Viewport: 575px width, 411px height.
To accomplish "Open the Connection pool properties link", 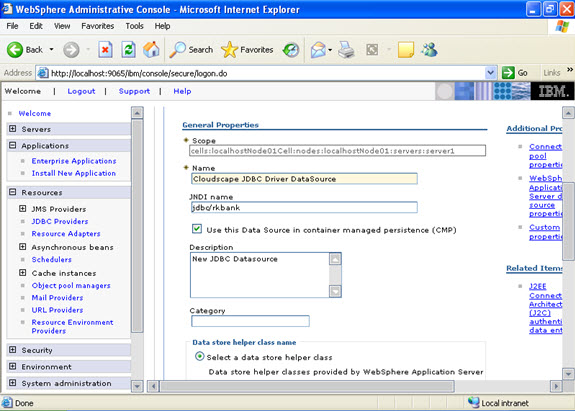I will (x=545, y=155).
